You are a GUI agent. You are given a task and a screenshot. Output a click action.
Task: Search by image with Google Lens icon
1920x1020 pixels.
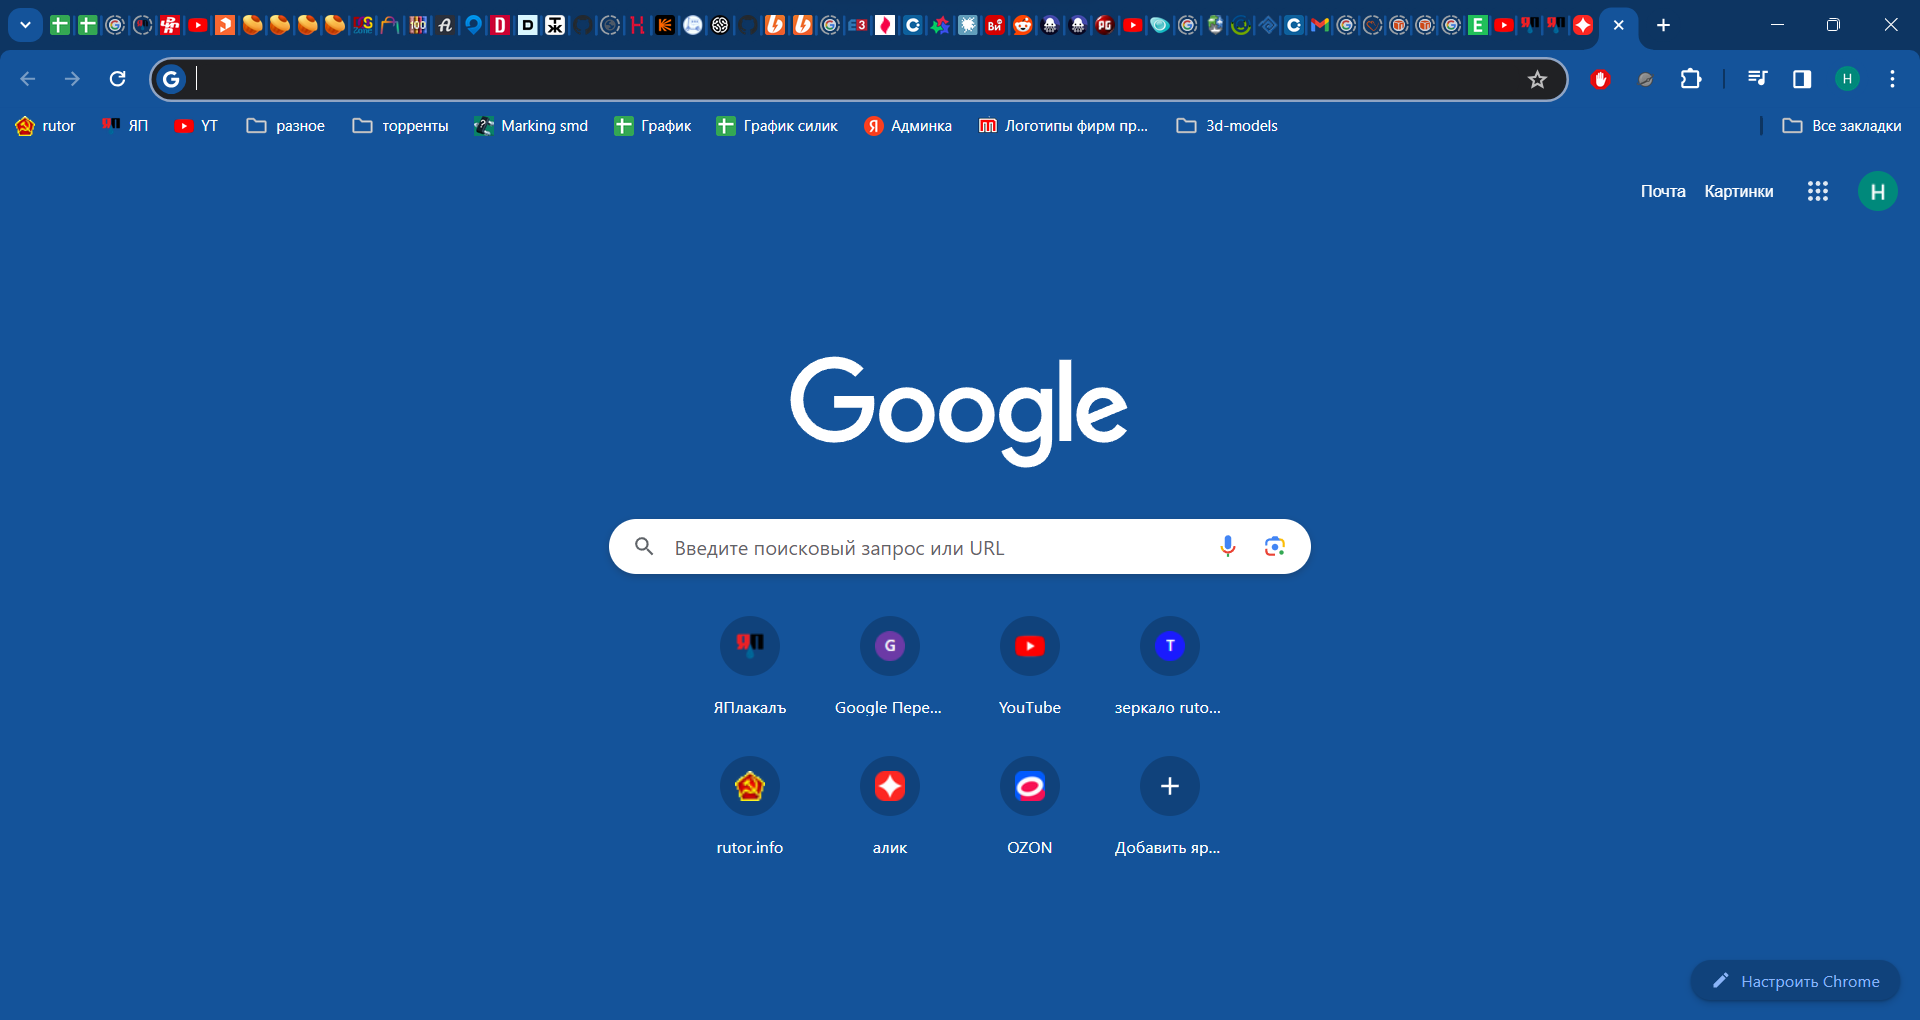coord(1274,546)
